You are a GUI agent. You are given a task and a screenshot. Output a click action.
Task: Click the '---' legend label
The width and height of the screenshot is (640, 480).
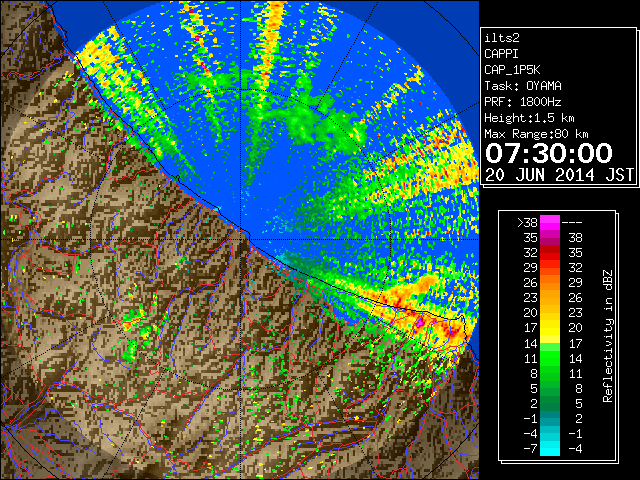572,223
